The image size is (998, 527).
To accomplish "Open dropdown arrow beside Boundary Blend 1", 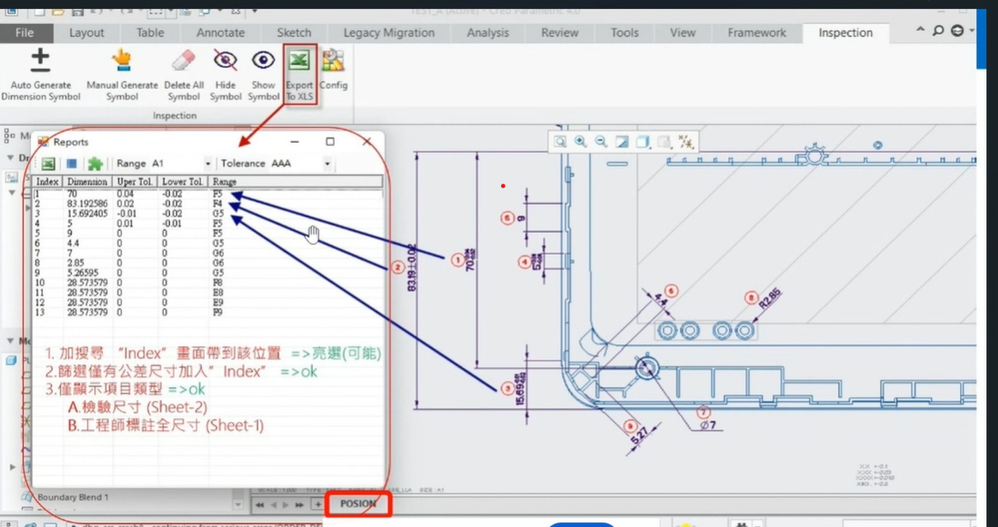I will (238, 504).
